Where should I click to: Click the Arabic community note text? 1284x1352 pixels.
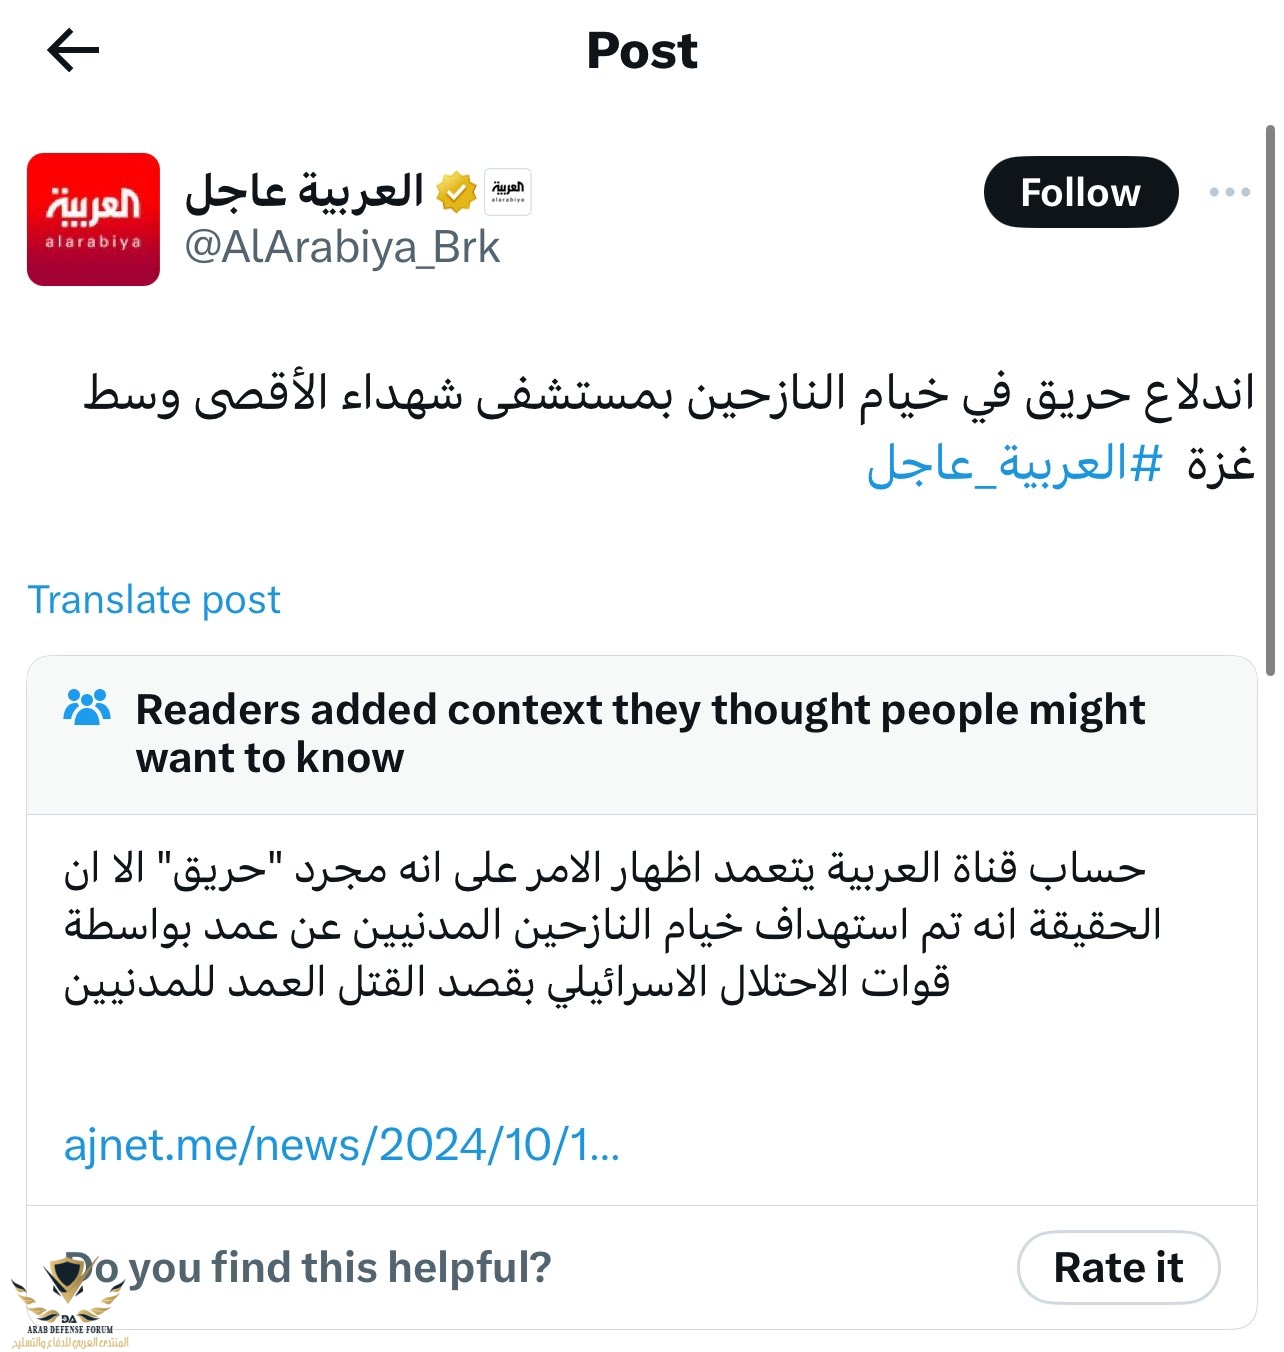pyautogui.click(x=612, y=925)
